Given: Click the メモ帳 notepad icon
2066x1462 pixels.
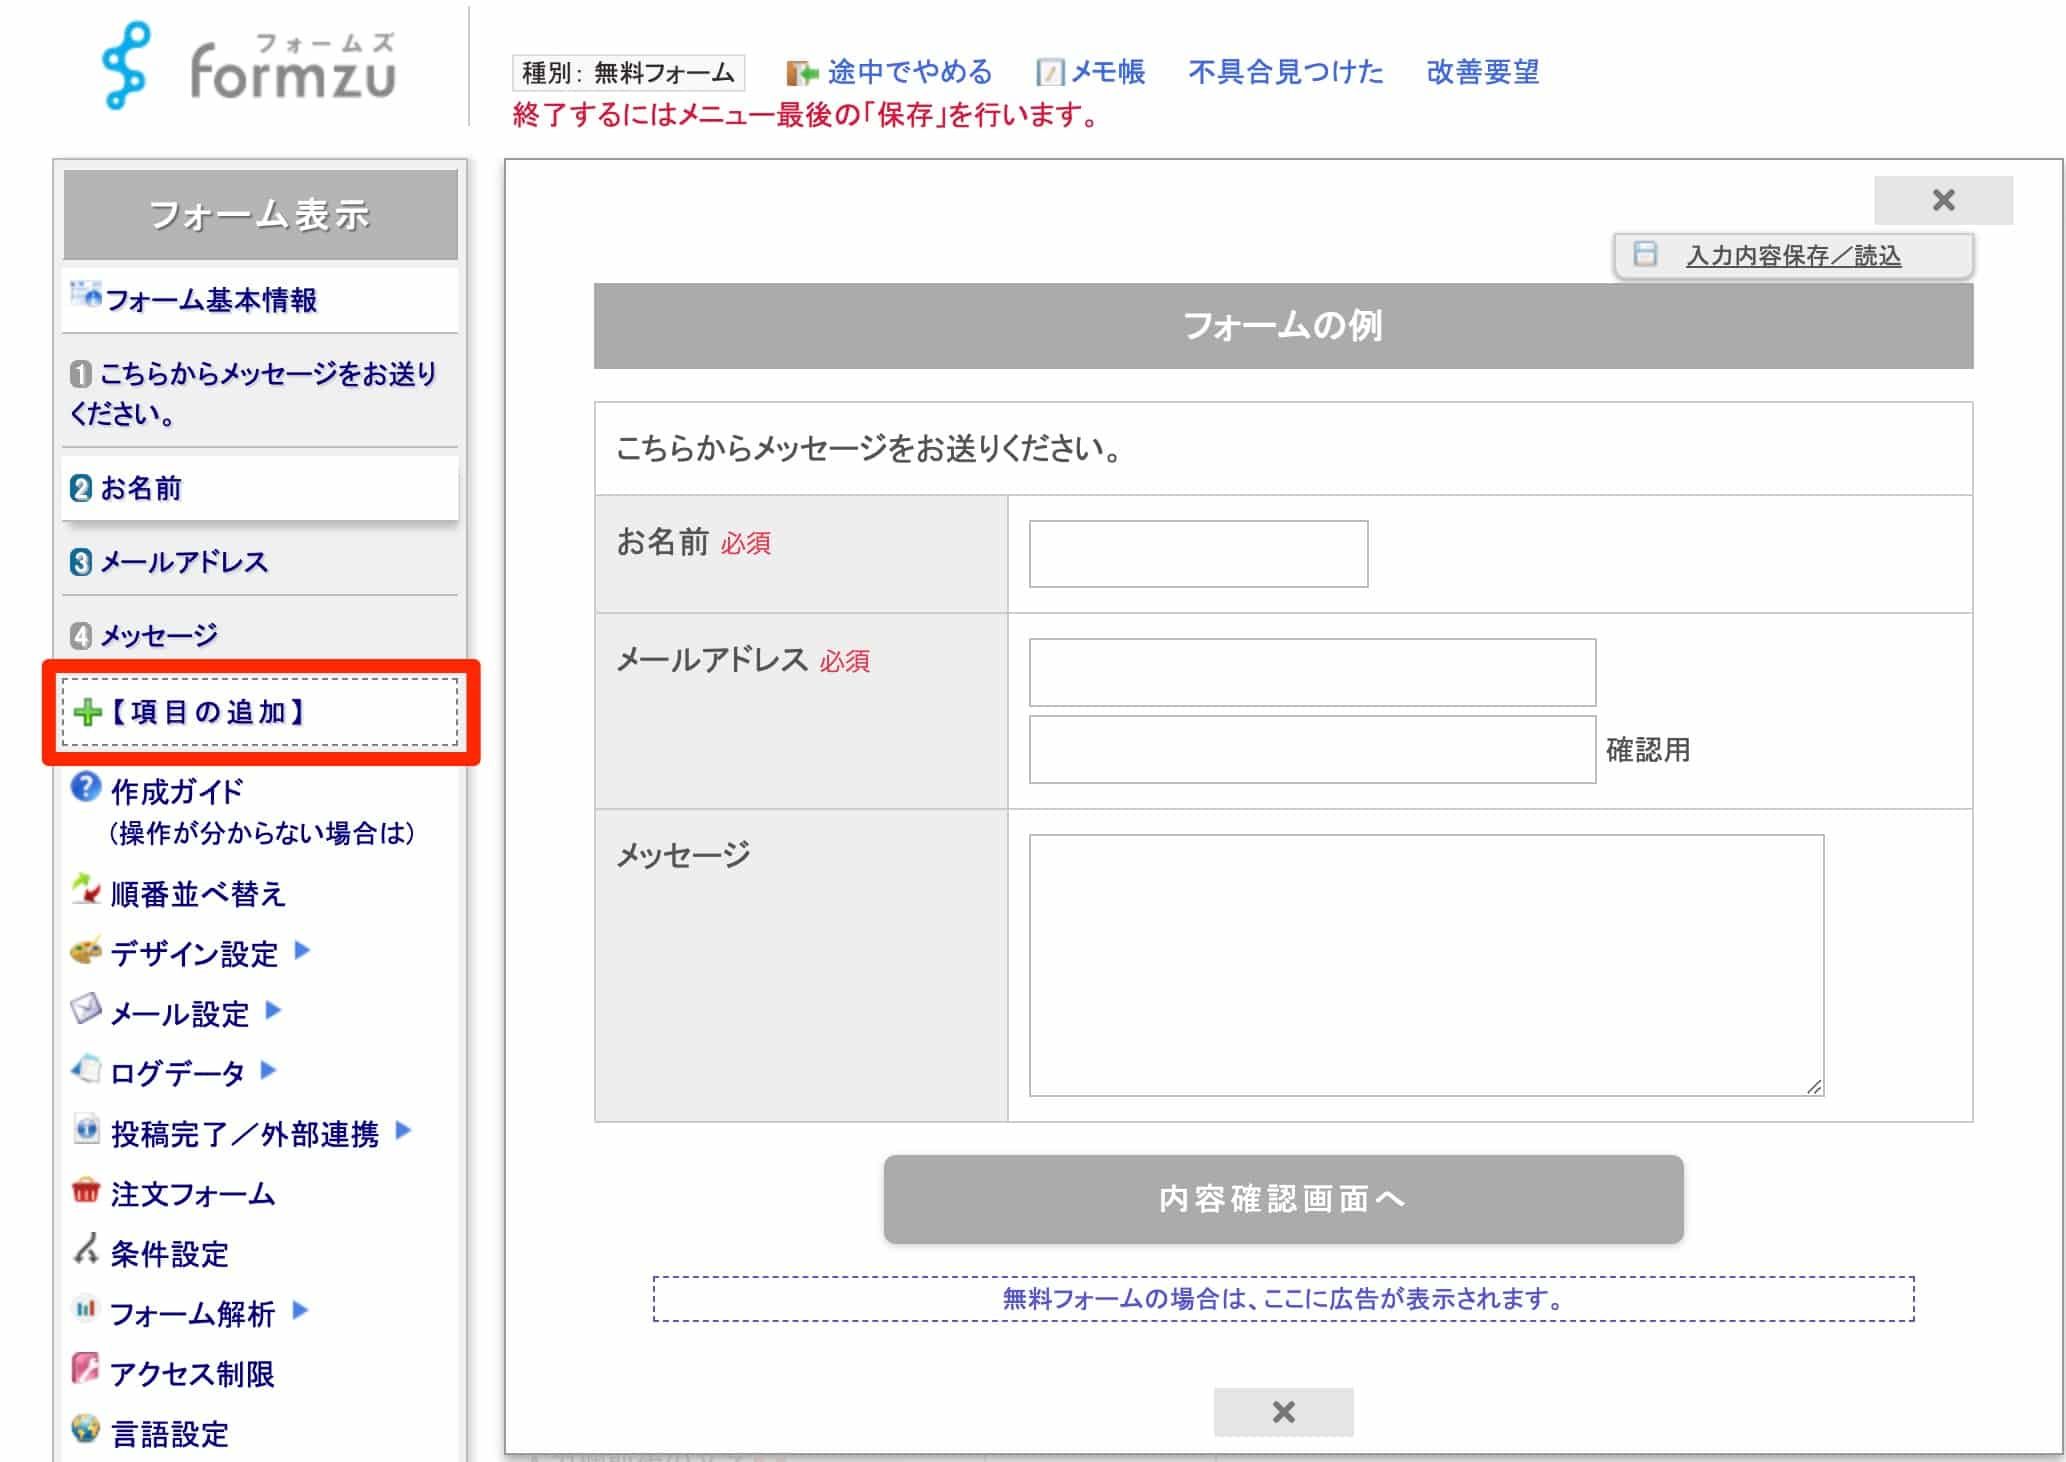Looking at the screenshot, I should coord(1049,71).
